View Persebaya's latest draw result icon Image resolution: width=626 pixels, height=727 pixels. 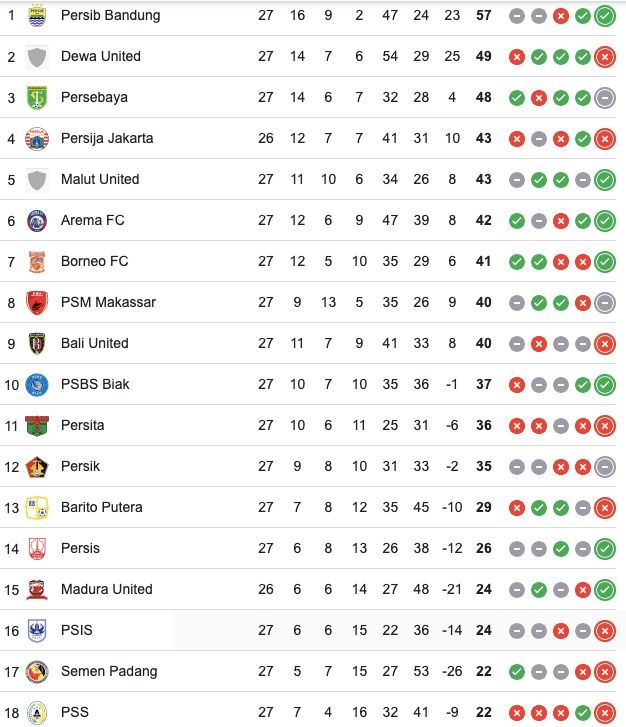coord(605,98)
